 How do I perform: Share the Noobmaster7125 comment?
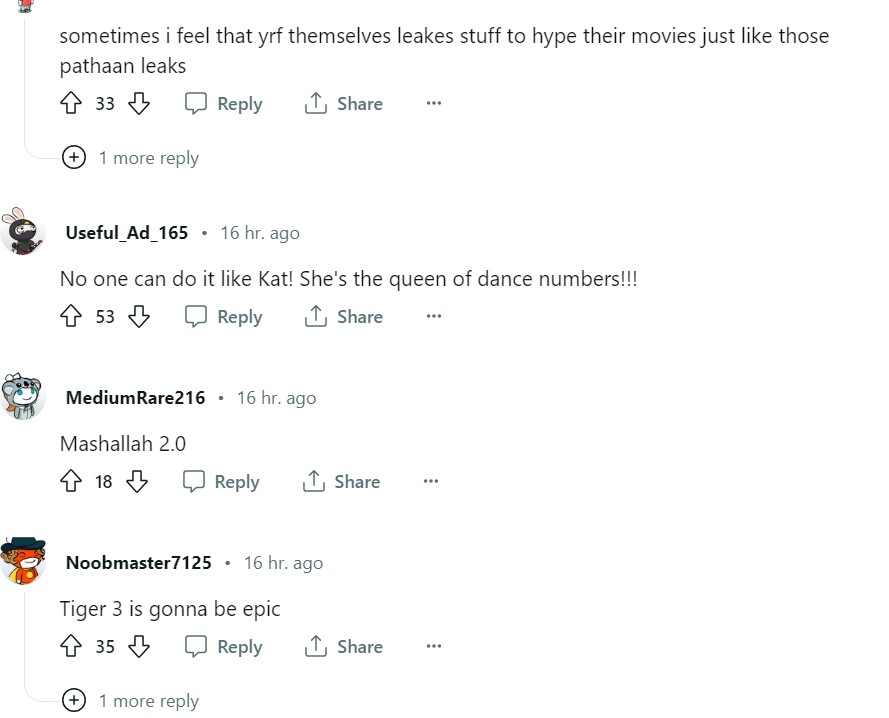[x=343, y=647]
